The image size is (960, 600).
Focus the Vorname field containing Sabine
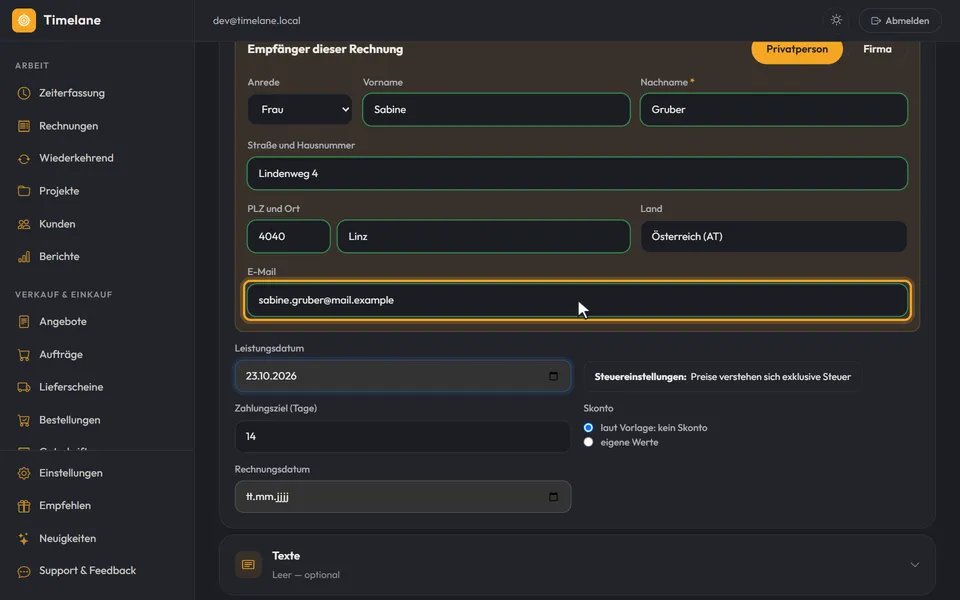(496, 110)
